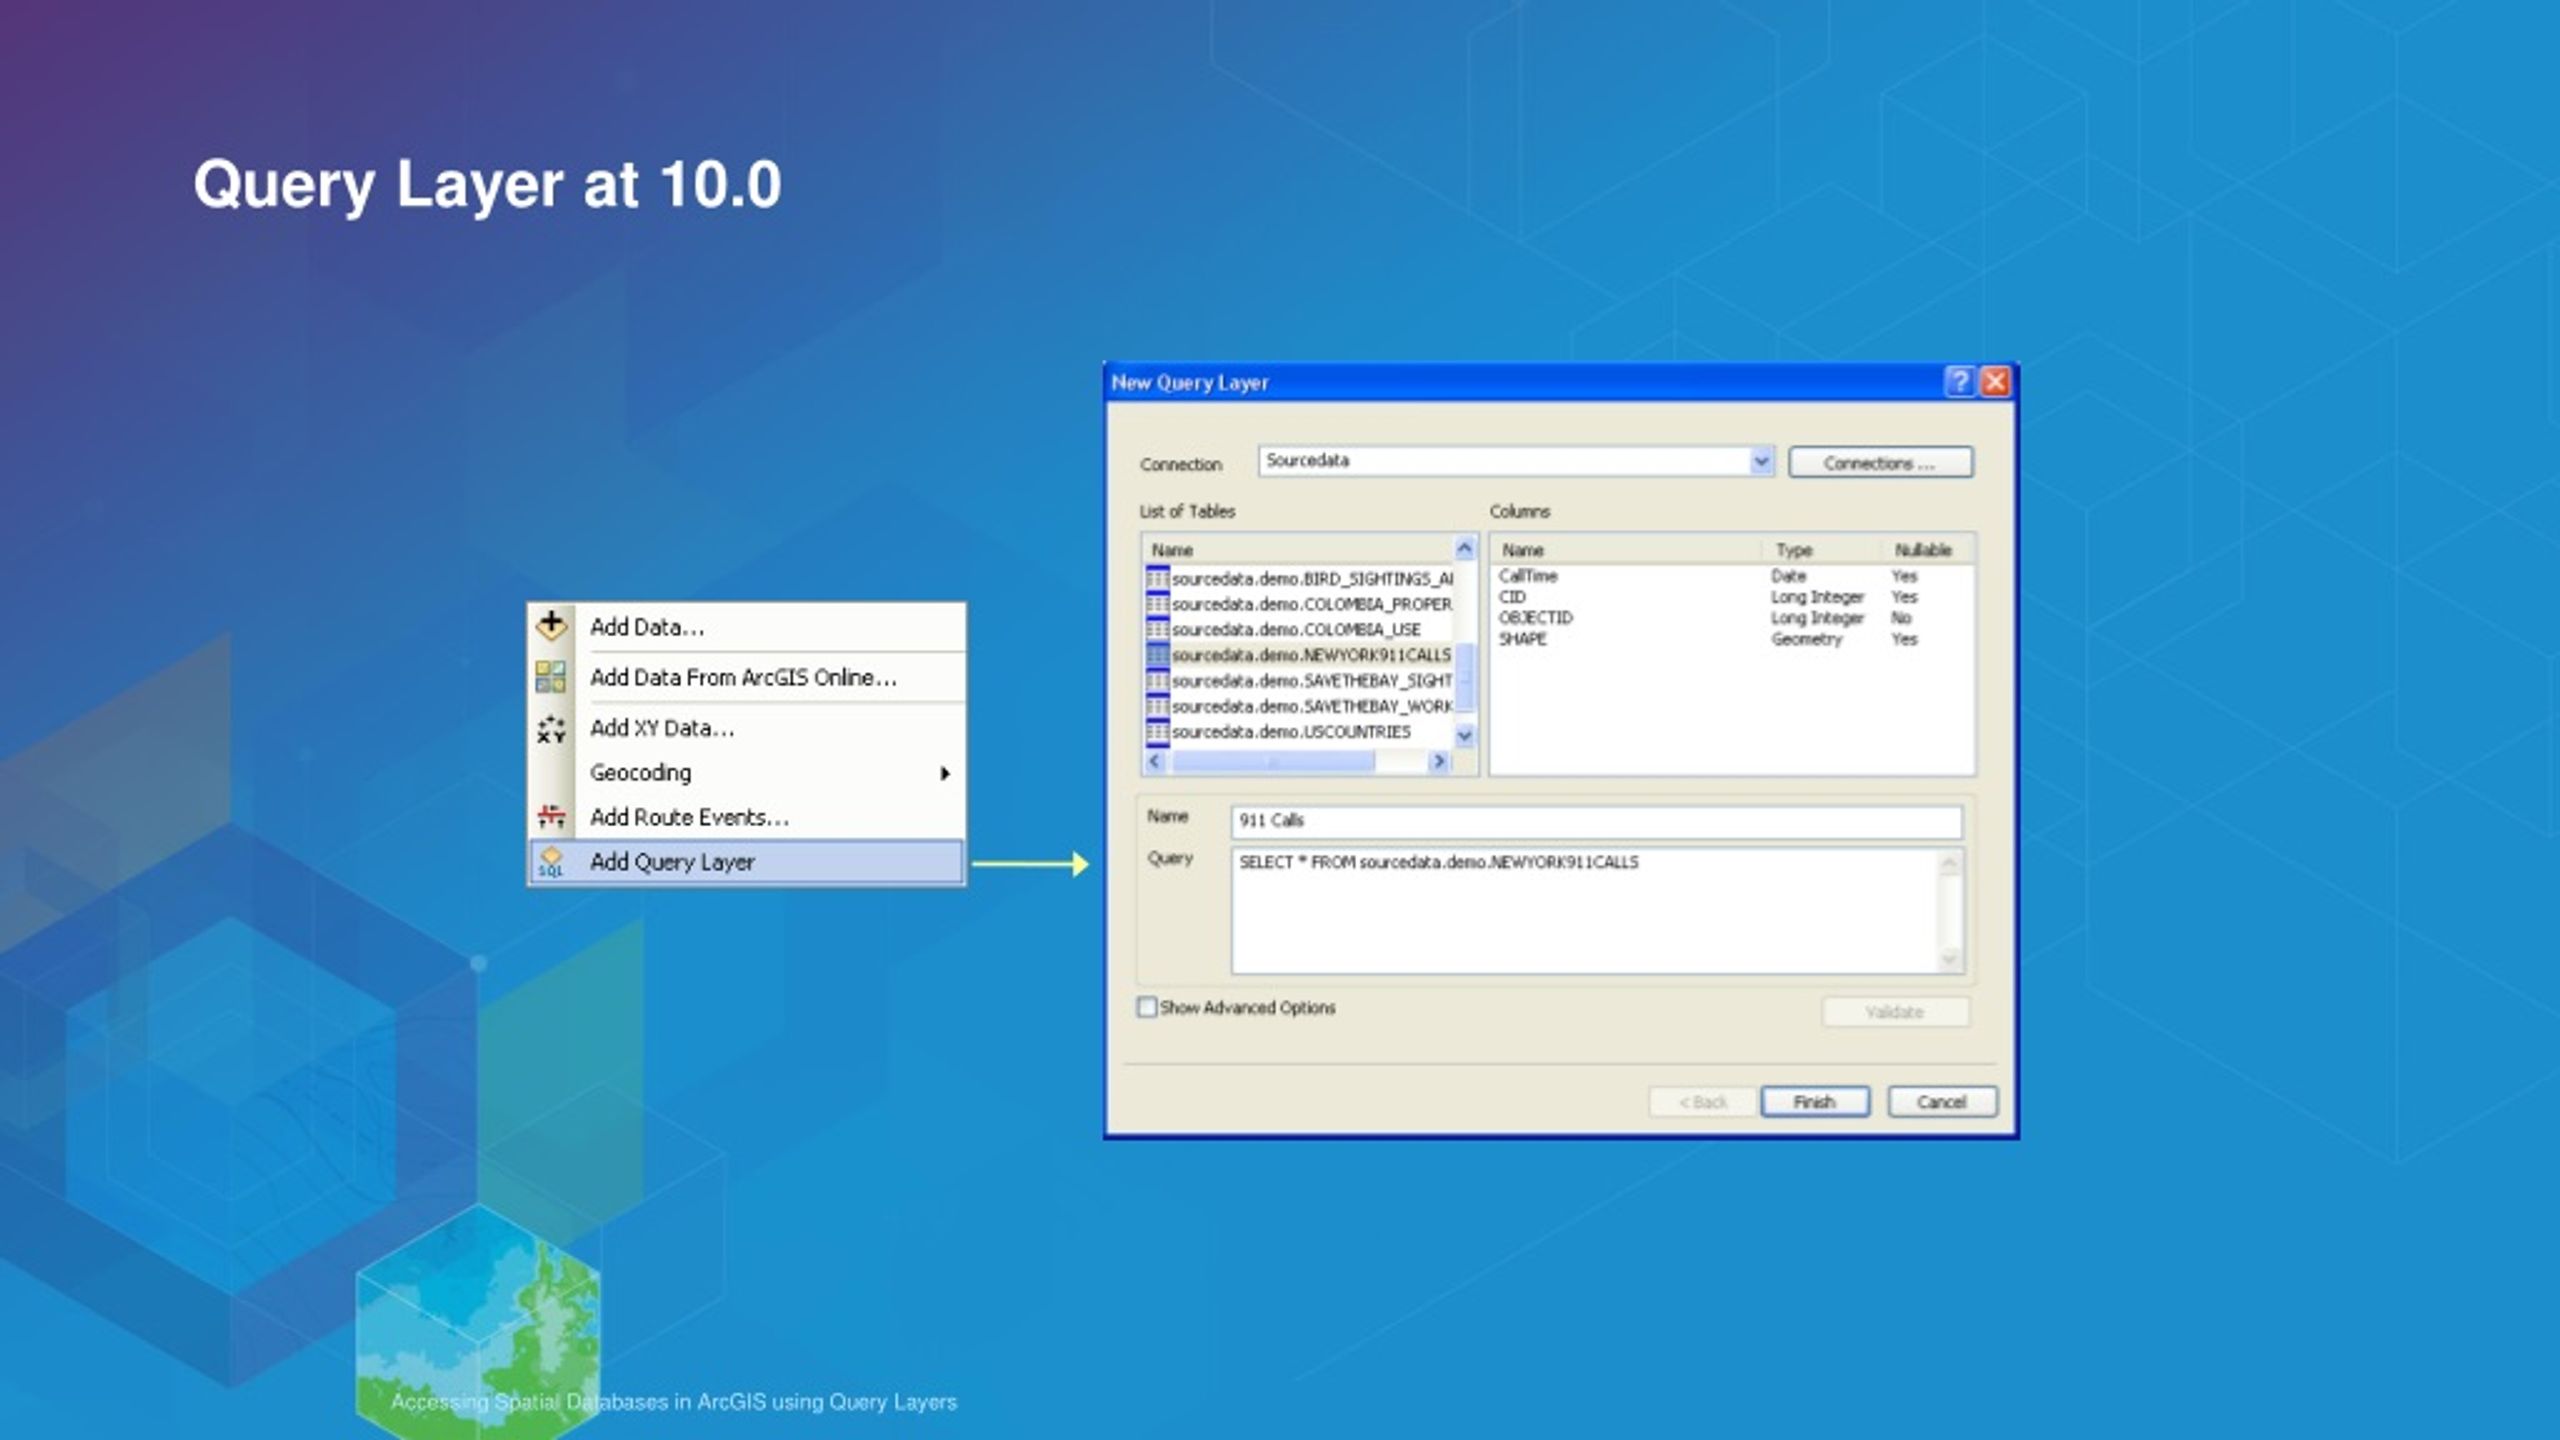This screenshot has width=2560, height=1440.
Task: Click table icon beside NEWYORK911CALLS entry
Action: 1157,655
